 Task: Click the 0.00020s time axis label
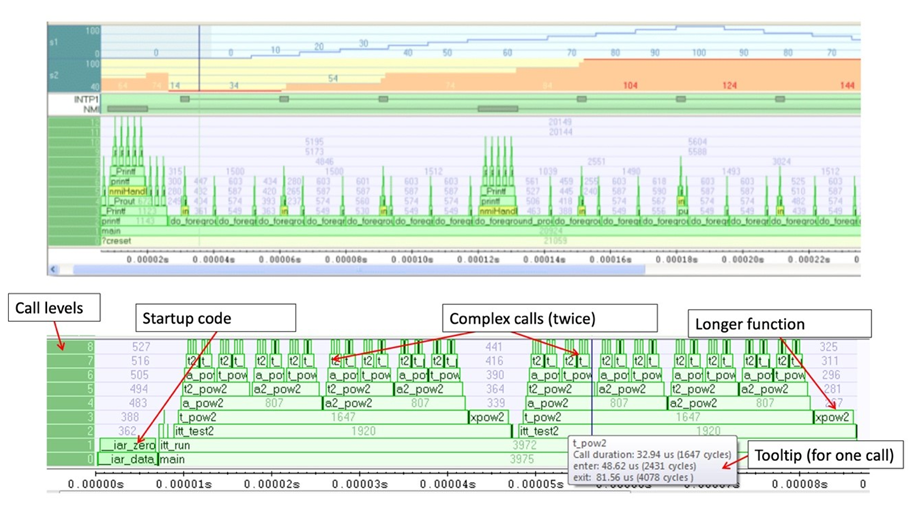point(743,259)
